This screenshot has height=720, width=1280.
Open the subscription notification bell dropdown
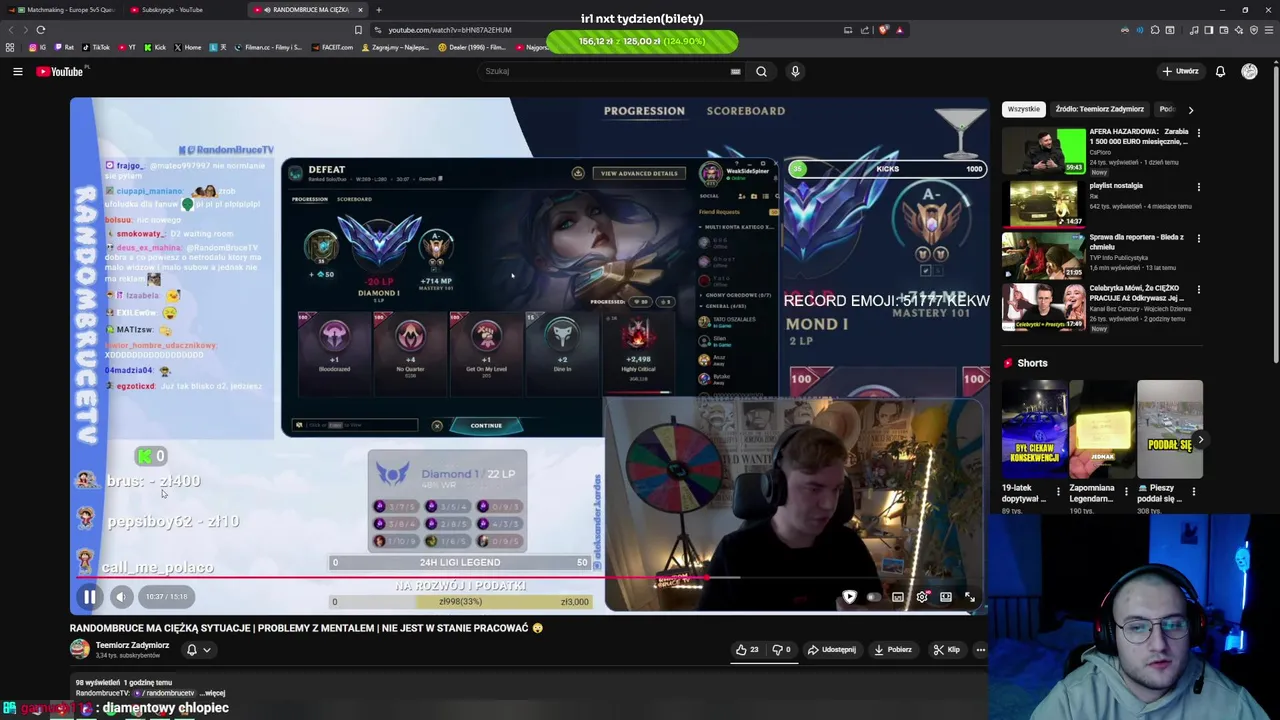(x=198, y=650)
